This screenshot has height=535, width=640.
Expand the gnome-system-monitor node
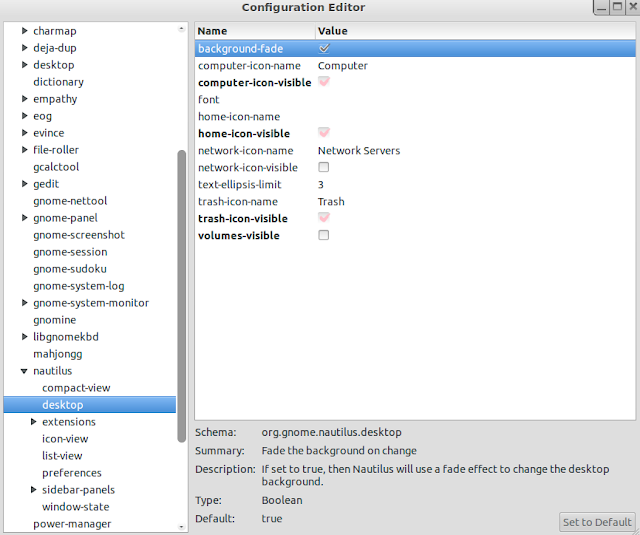click(x=24, y=303)
